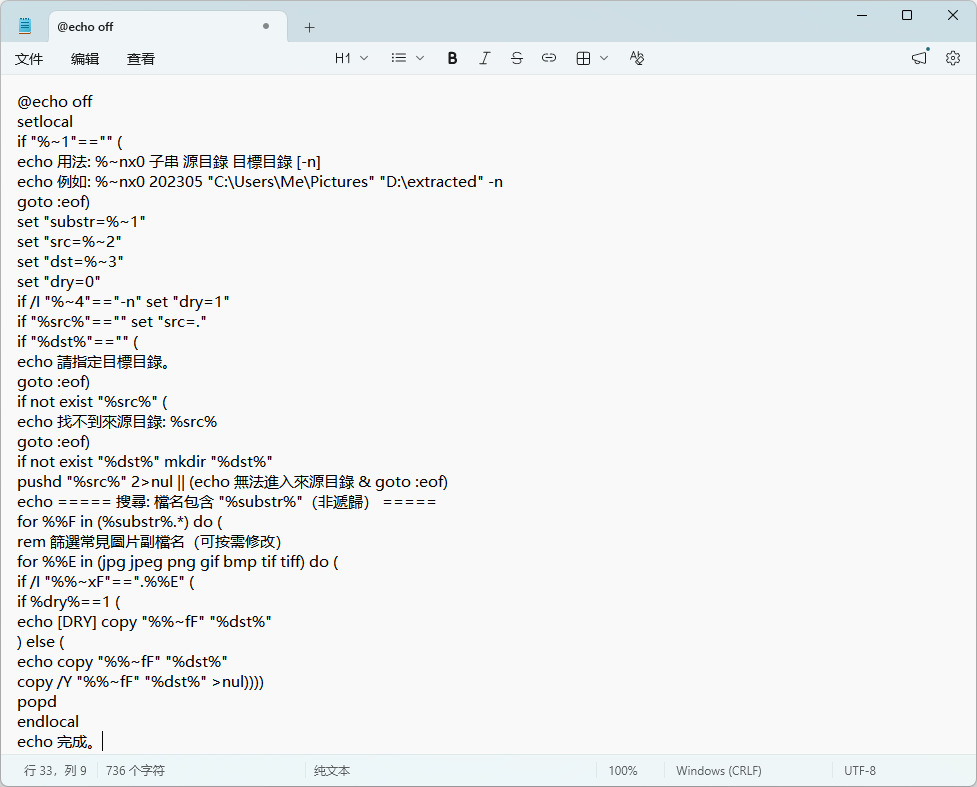Click the ') else (' line
Image resolution: width=977 pixels, height=787 pixels.
[x=41, y=642]
